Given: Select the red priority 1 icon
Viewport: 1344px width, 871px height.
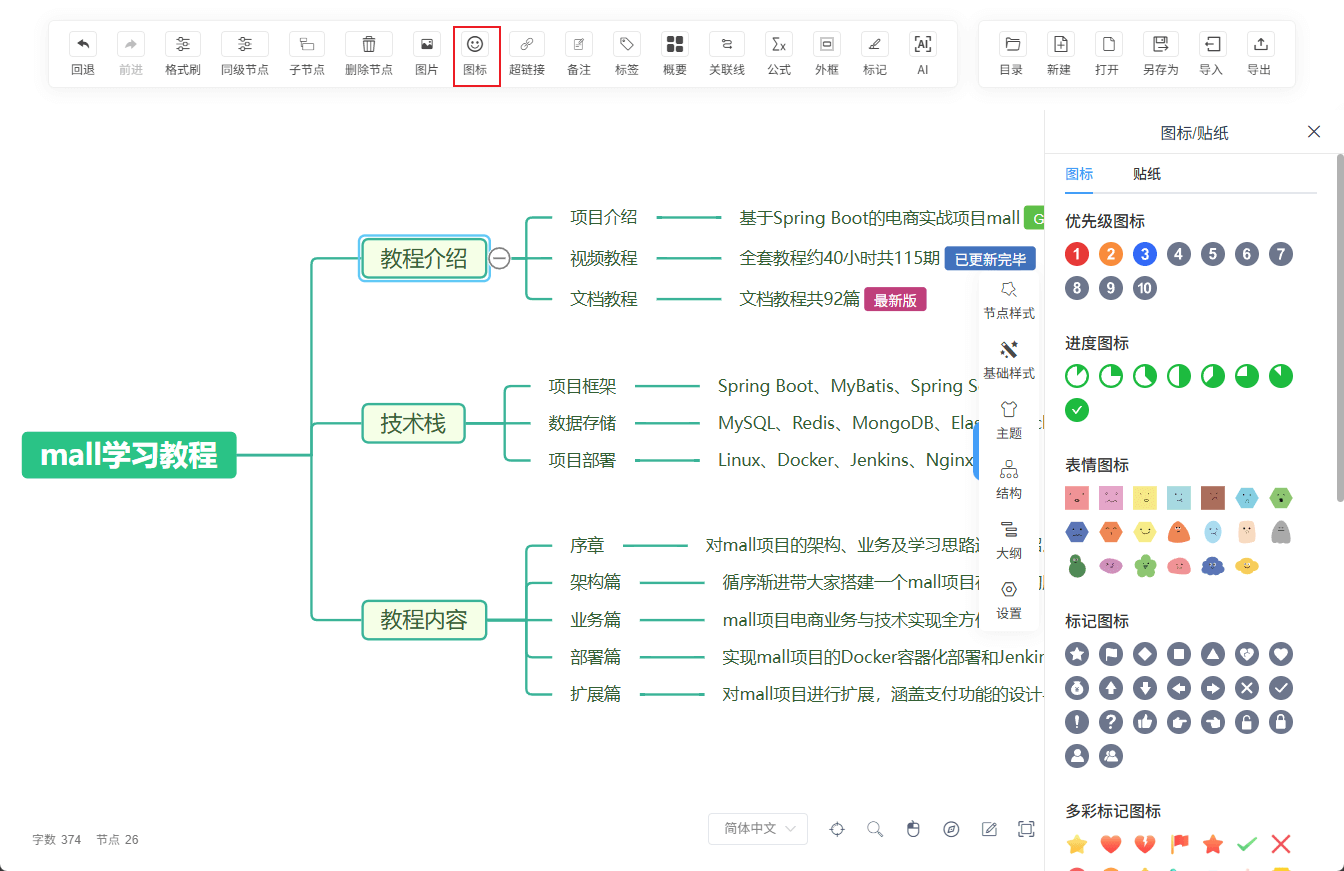Looking at the screenshot, I should point(1077,254).
